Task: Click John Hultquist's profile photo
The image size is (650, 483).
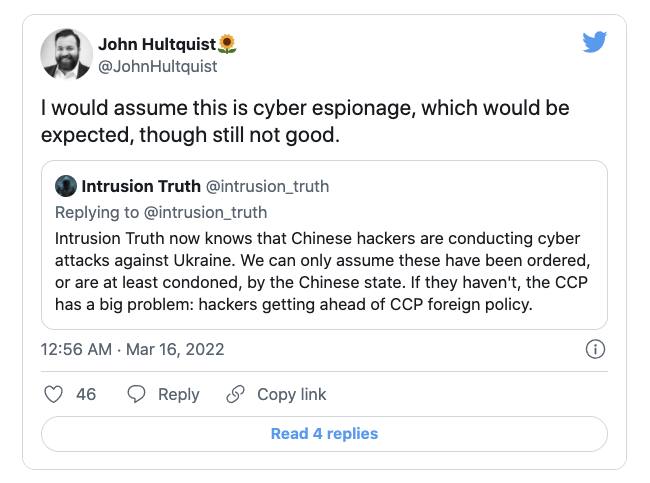Action: pos(66,54)
